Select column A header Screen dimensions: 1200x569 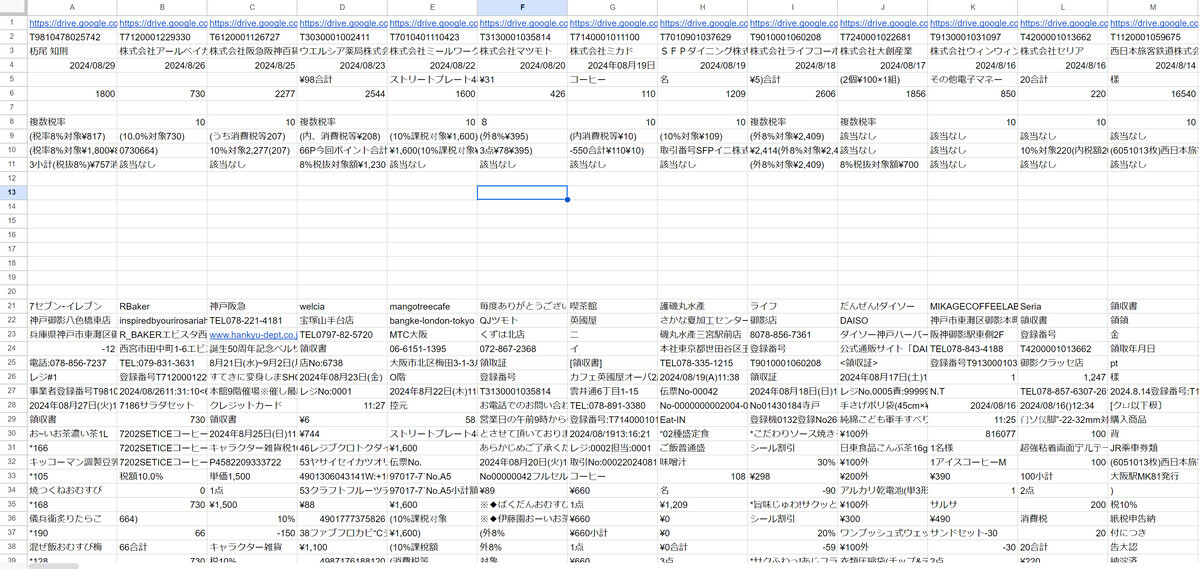[x=73, y=7]
